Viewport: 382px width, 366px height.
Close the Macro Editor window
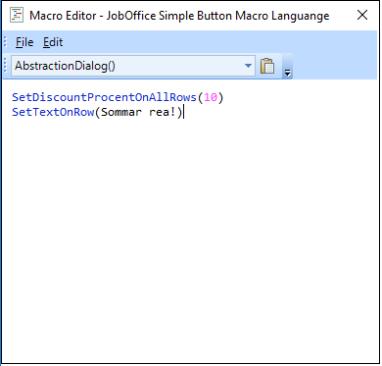click(x=362, y=15)
